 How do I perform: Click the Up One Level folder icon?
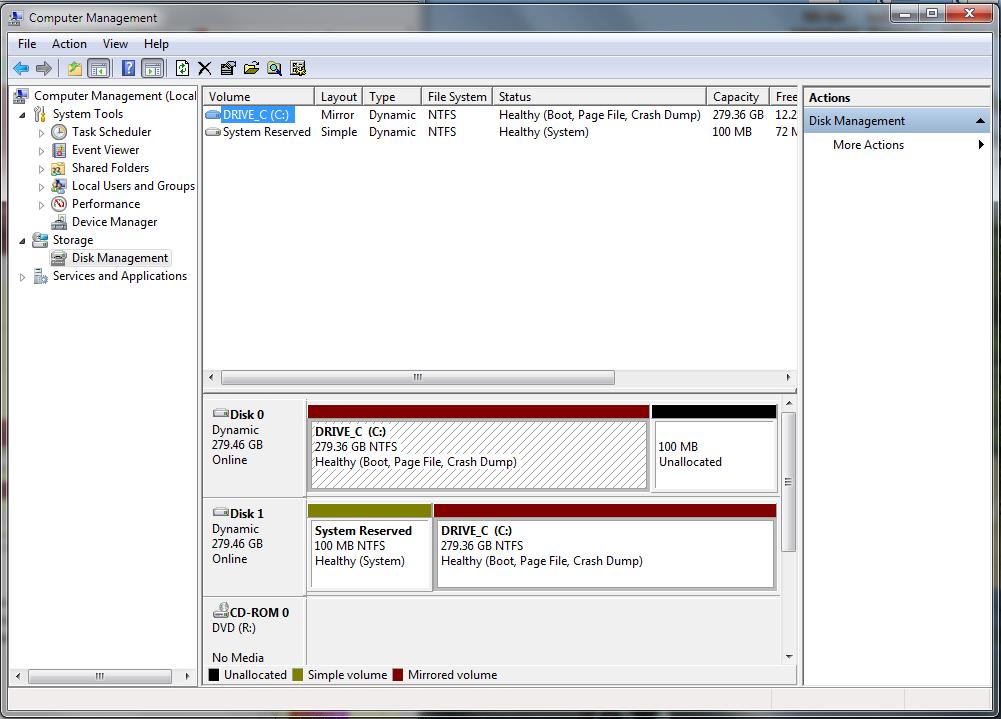coord(75,68)
